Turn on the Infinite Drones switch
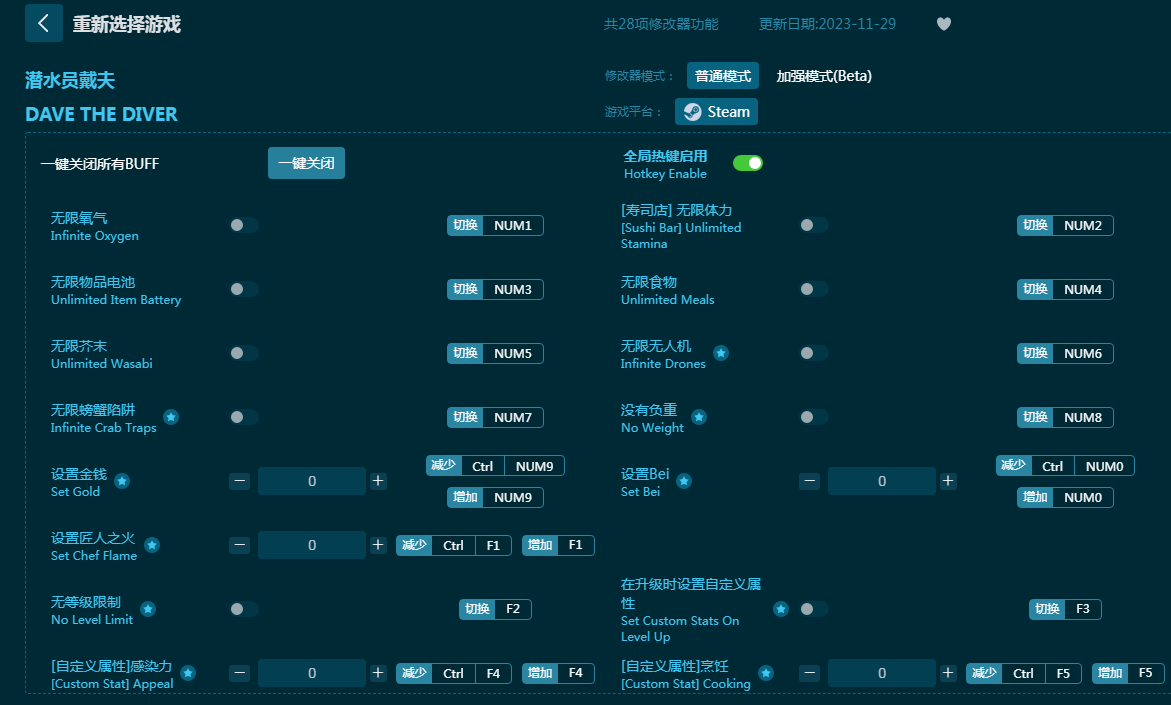1171x705 pixels. (814, 353)
